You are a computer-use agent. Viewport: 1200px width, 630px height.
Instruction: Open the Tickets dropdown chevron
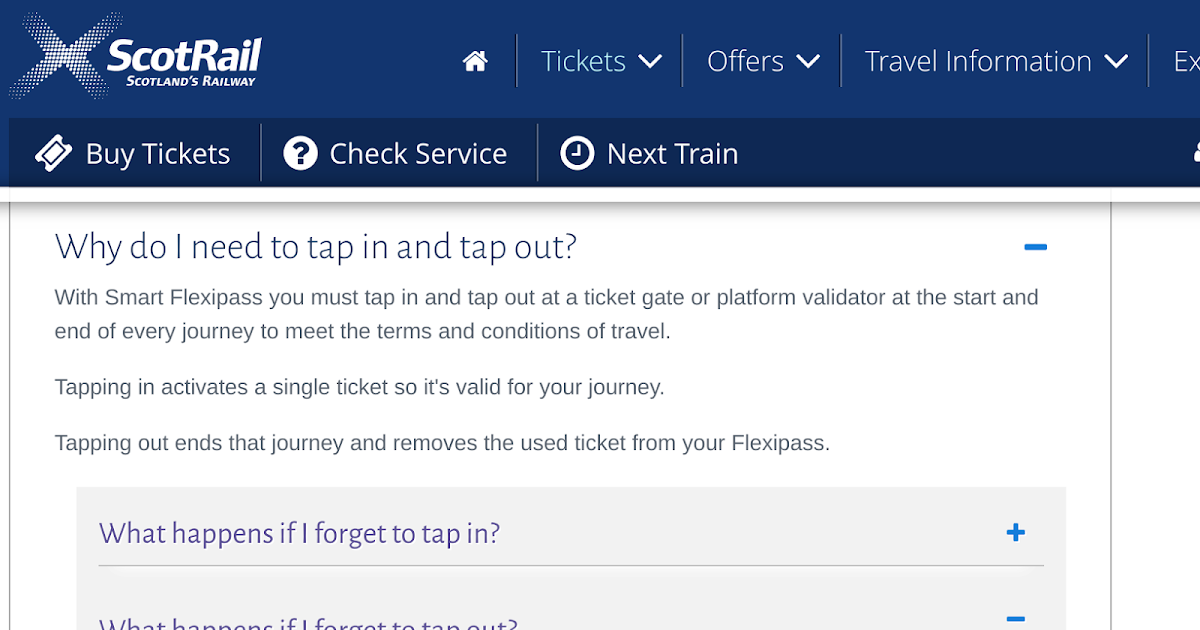(651, 61)
